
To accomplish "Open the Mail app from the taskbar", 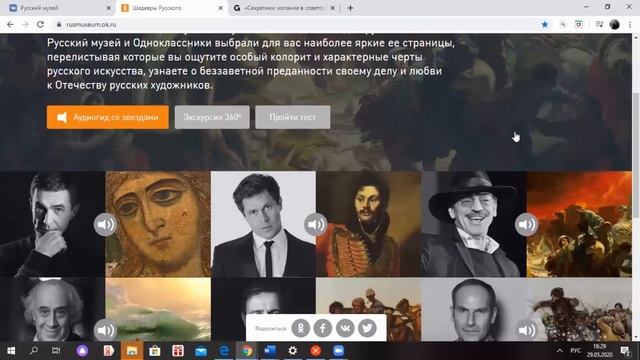I will (x=201, y=351).
